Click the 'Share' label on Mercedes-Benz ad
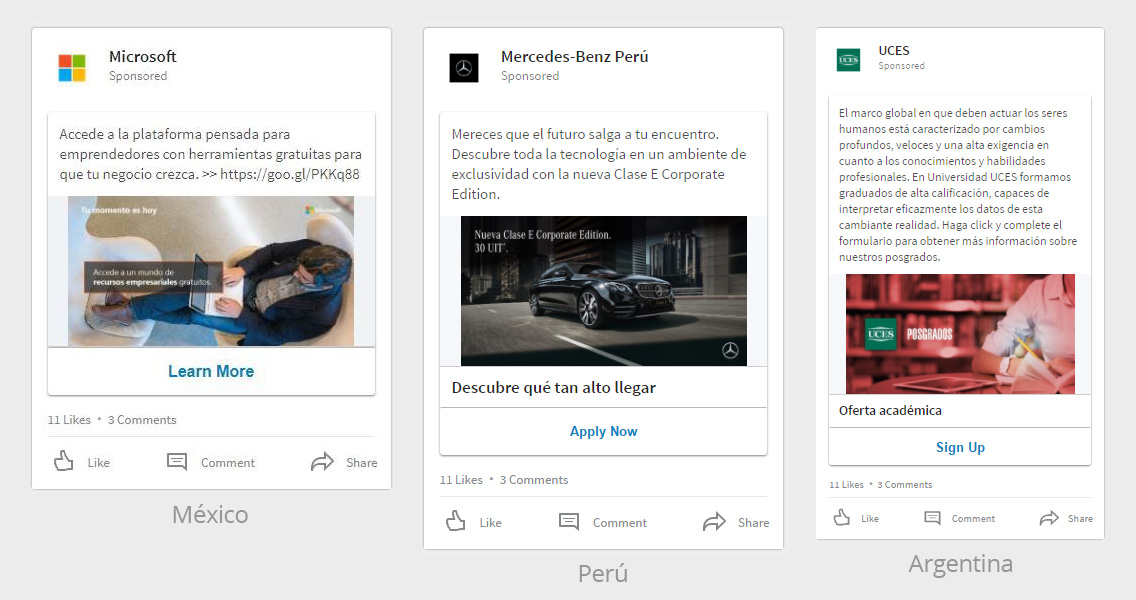 pyautogui.click(x=753, y=522)
